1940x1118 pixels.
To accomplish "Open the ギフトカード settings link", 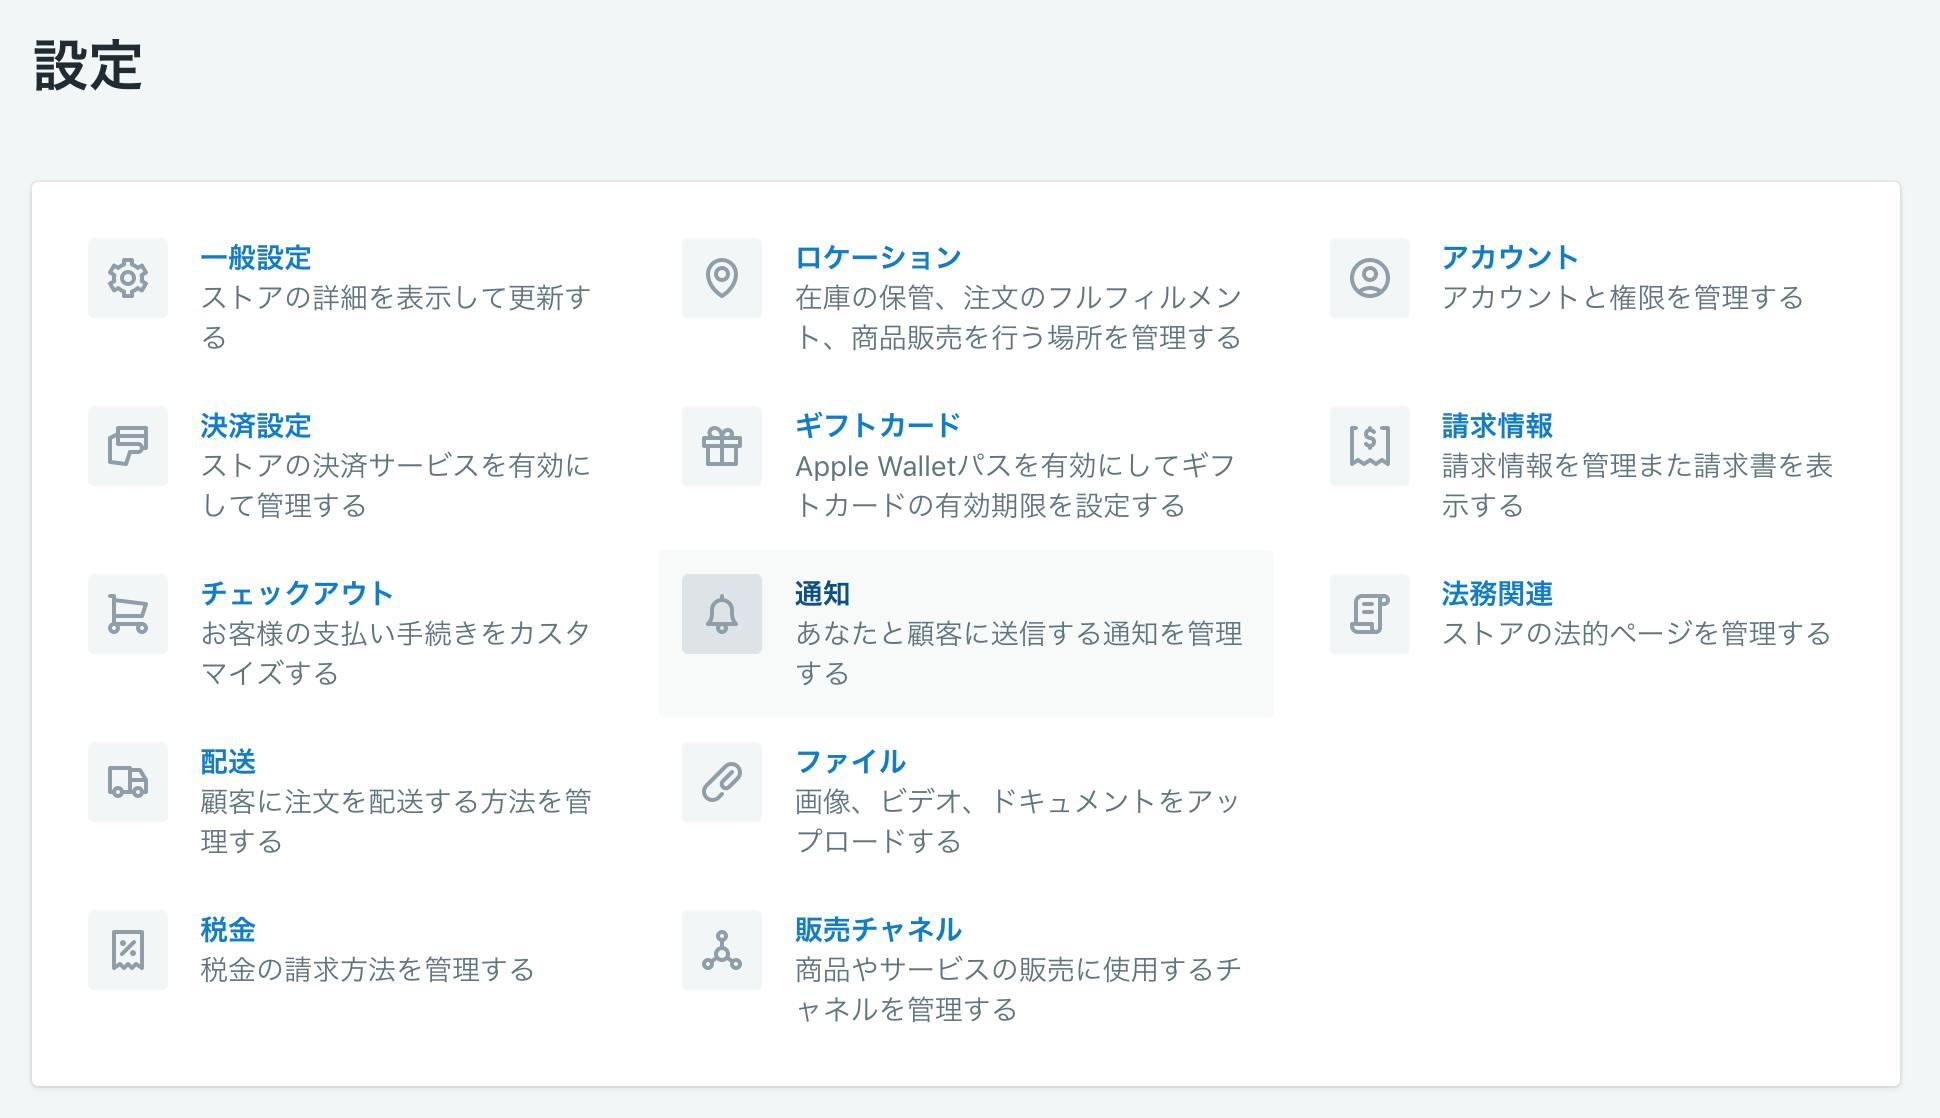I will tap(876, 425).
